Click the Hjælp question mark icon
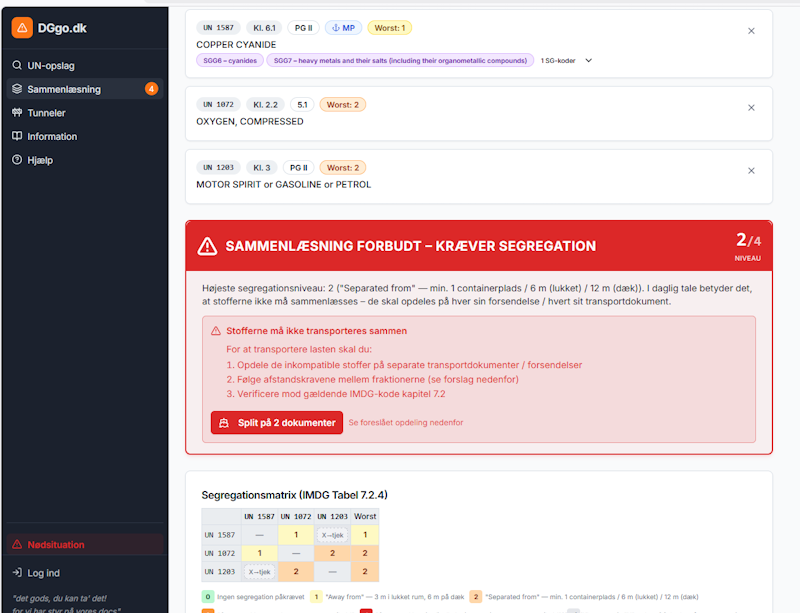The width and height of the screenshot is (800, 613). coord(17,160)
